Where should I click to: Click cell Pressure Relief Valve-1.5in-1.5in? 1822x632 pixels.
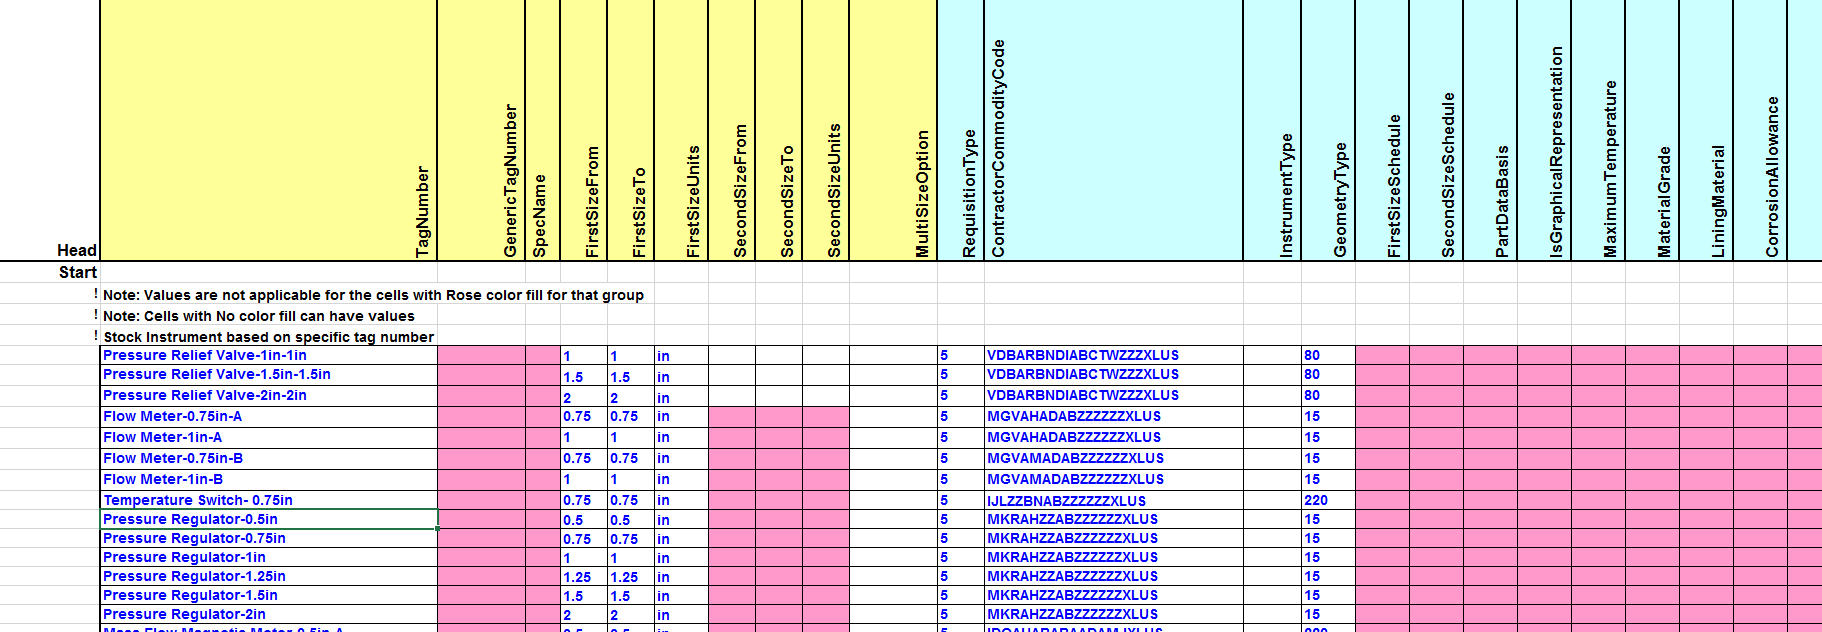(x=269, y=374)
